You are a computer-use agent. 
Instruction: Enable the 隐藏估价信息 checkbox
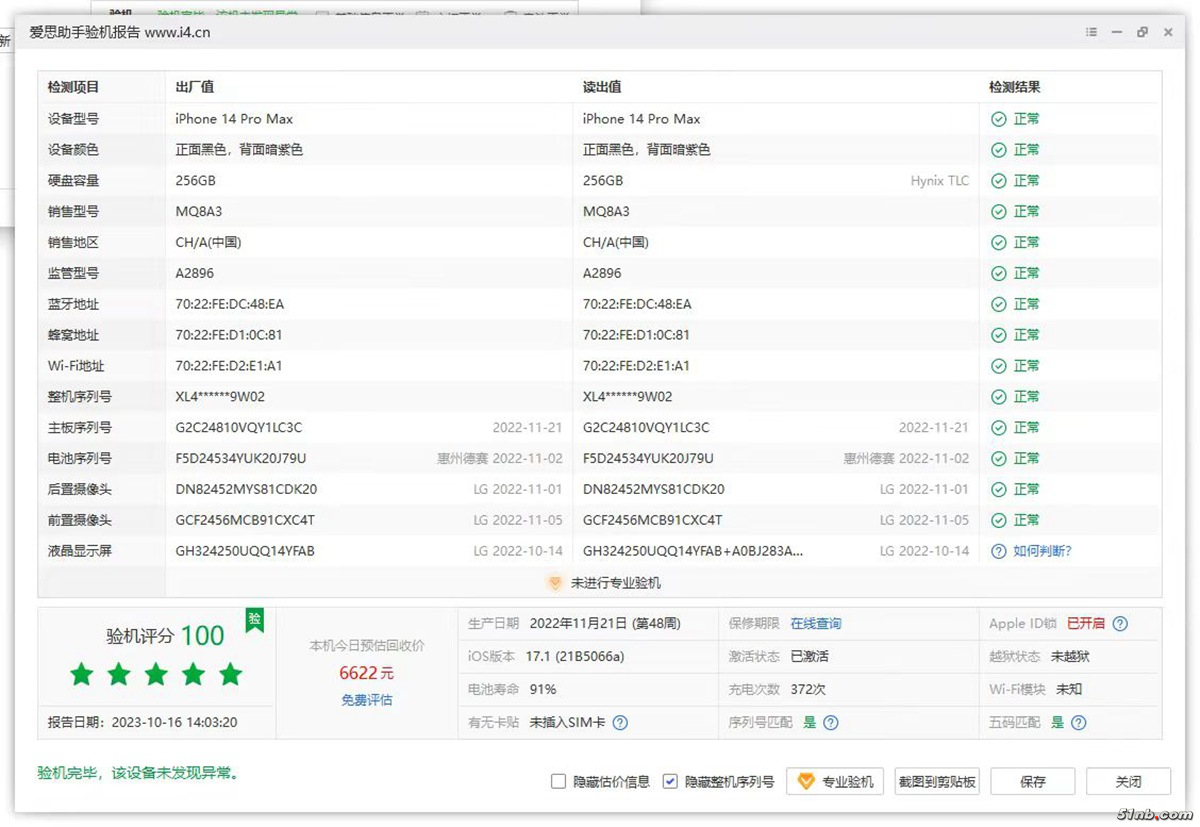point(559,782)
